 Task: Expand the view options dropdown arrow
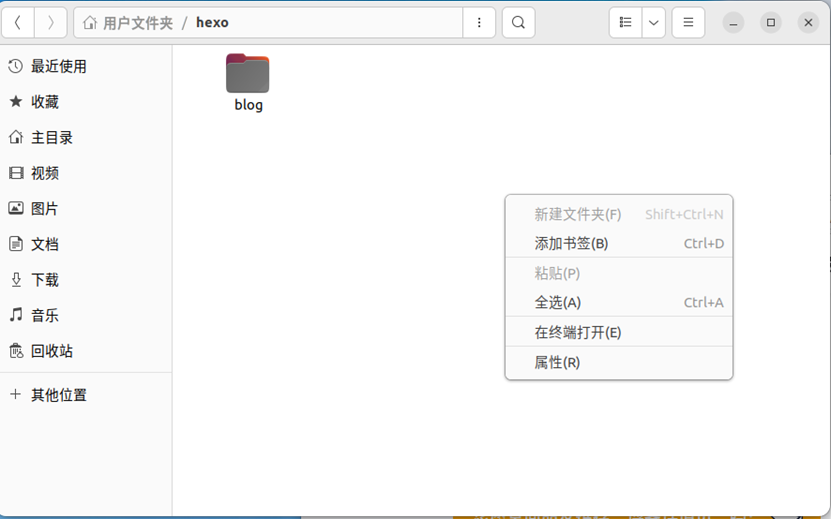[x=654, y=22]
